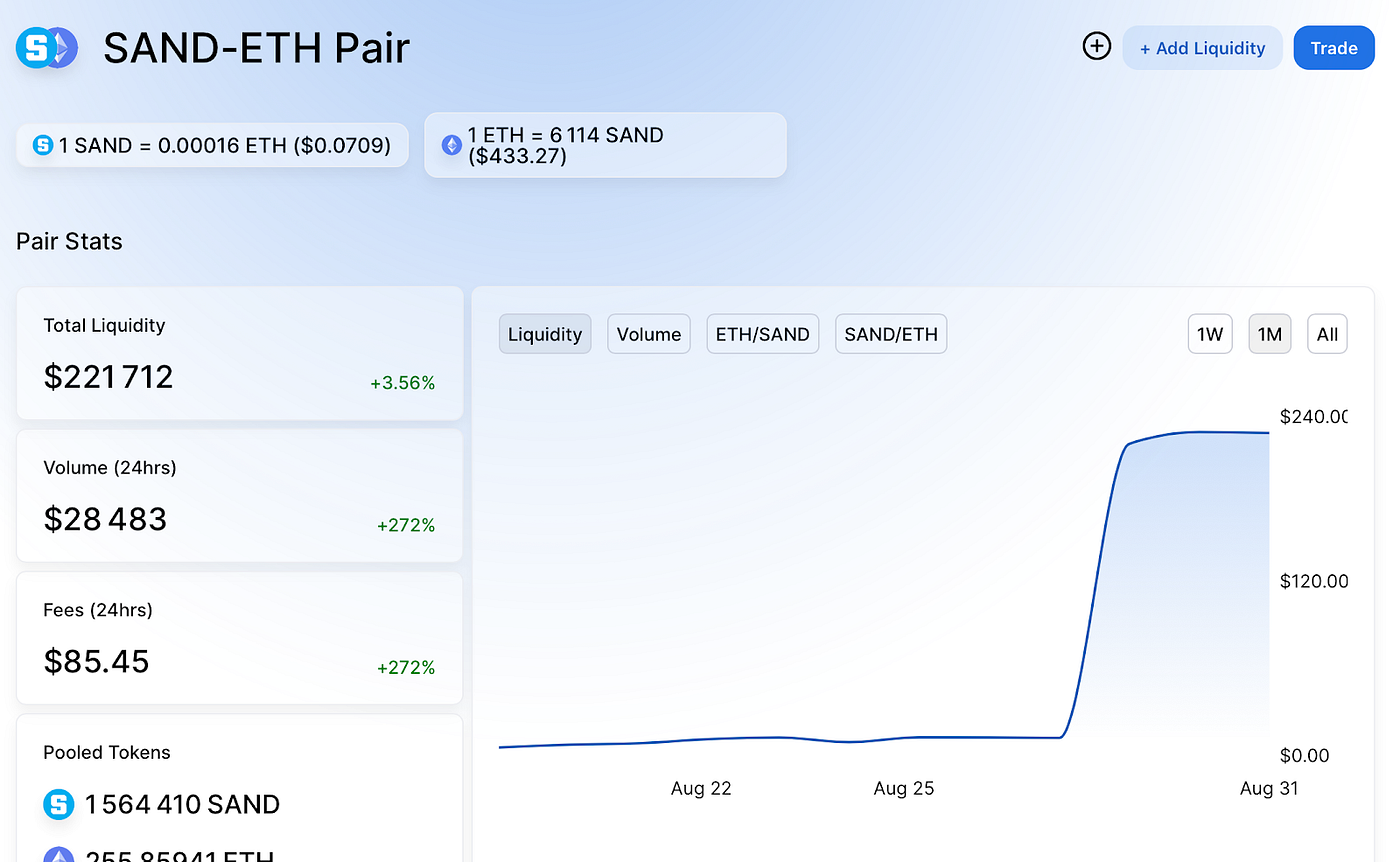Click the SAND-ETH Pair title
The image size is (1400, 862).
pyautogui.click(x=257, y=48)
